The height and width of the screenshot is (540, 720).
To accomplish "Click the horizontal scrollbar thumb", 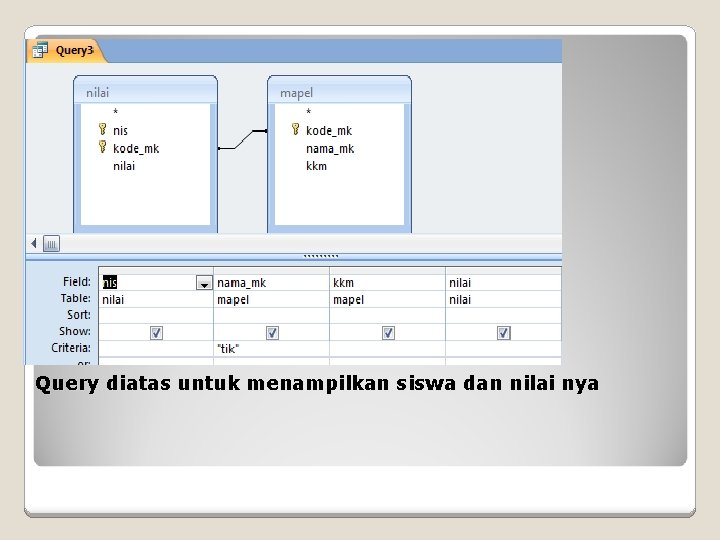I will tap(51, 243).
